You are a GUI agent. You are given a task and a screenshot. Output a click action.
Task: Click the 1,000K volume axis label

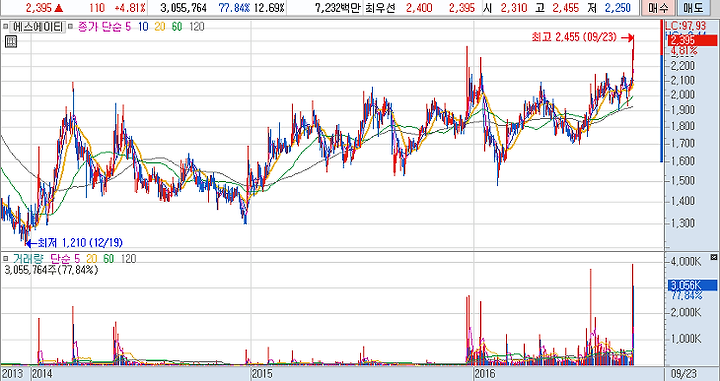click(685, 339)
